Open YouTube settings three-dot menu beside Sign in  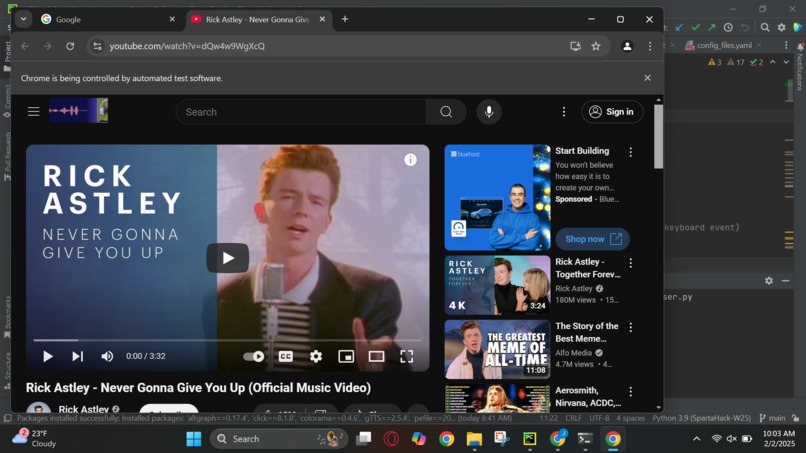coord(564,112)
